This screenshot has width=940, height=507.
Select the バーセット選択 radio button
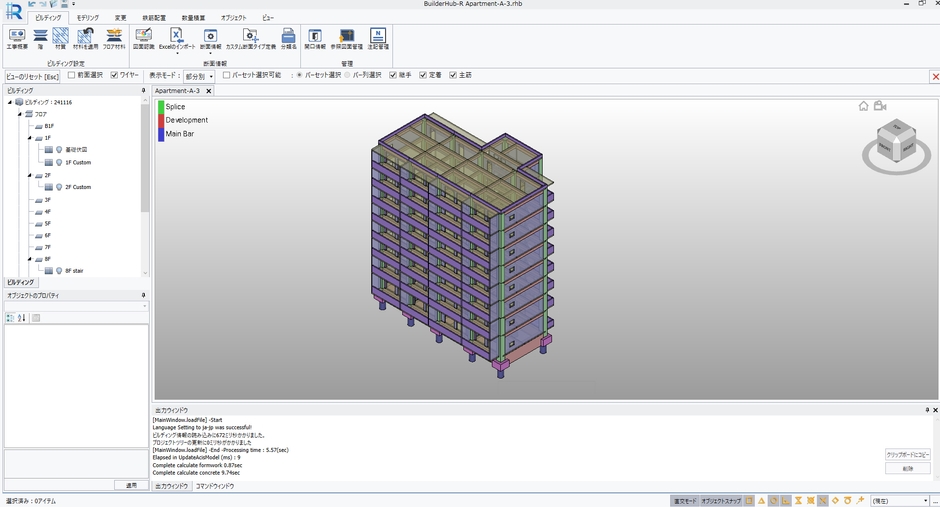[x=299, y=76]
